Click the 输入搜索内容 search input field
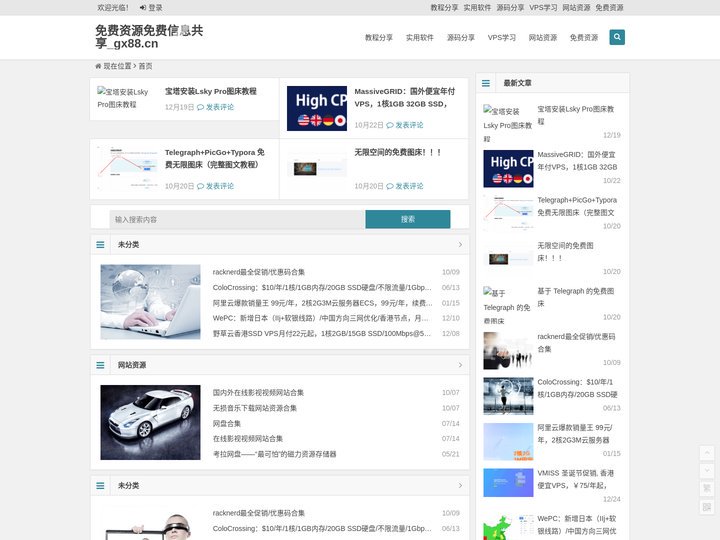Screen dimensions: 720x540 point(237,219)
